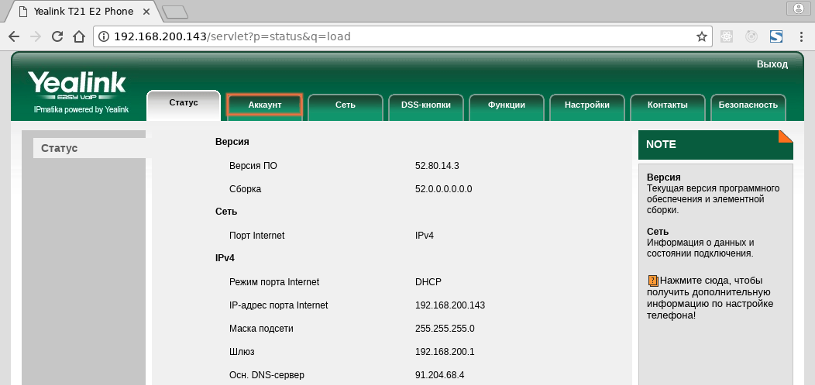Click the 'Нажмите сюда' help link

pyautogui.click(x=711, y=298)
